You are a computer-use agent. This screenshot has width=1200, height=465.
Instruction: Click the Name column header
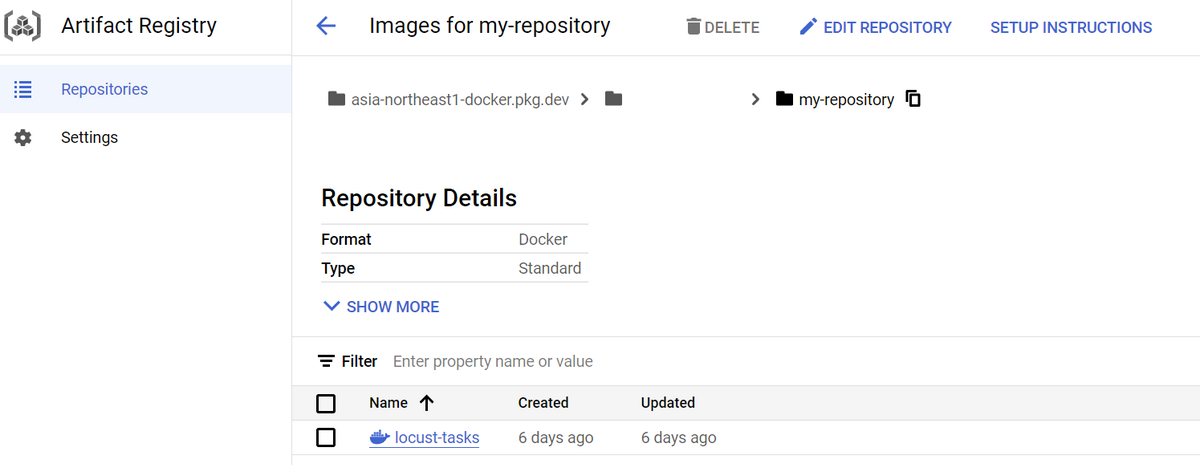(388, 403)
